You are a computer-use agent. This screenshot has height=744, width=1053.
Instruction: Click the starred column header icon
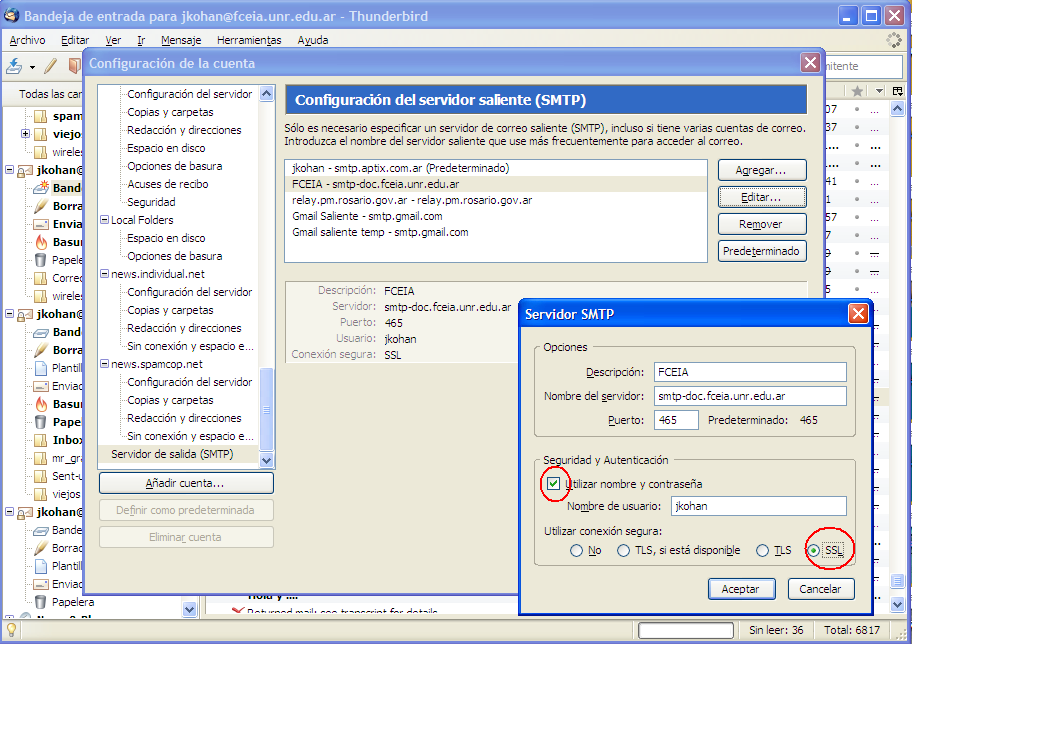pos(857,91)
